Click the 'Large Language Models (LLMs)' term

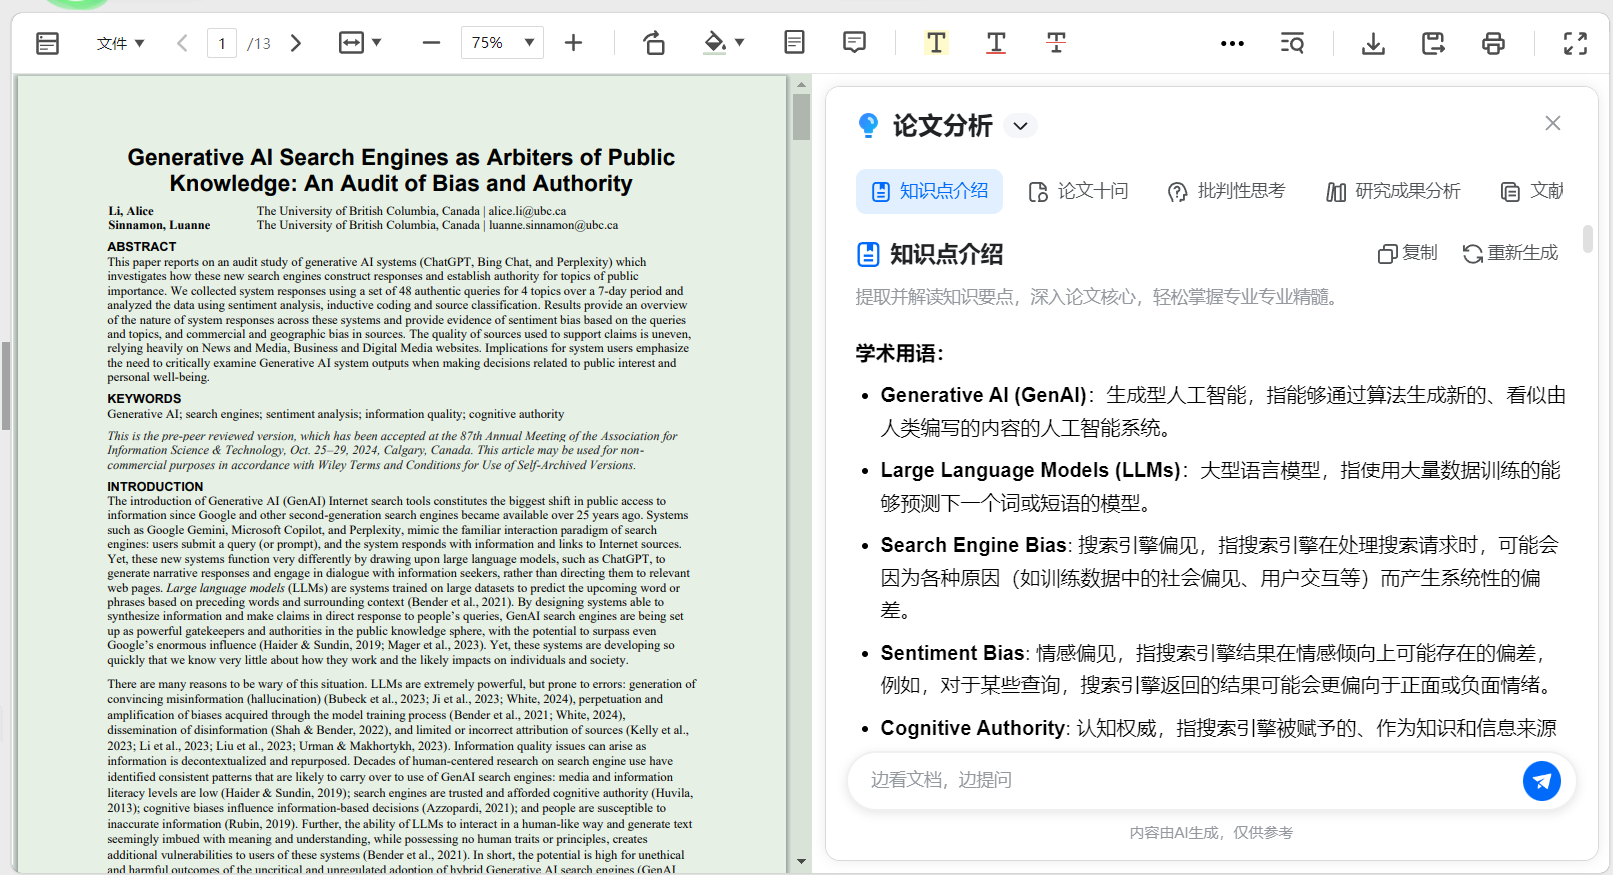pyautogui.click(x=1030, y=470)
